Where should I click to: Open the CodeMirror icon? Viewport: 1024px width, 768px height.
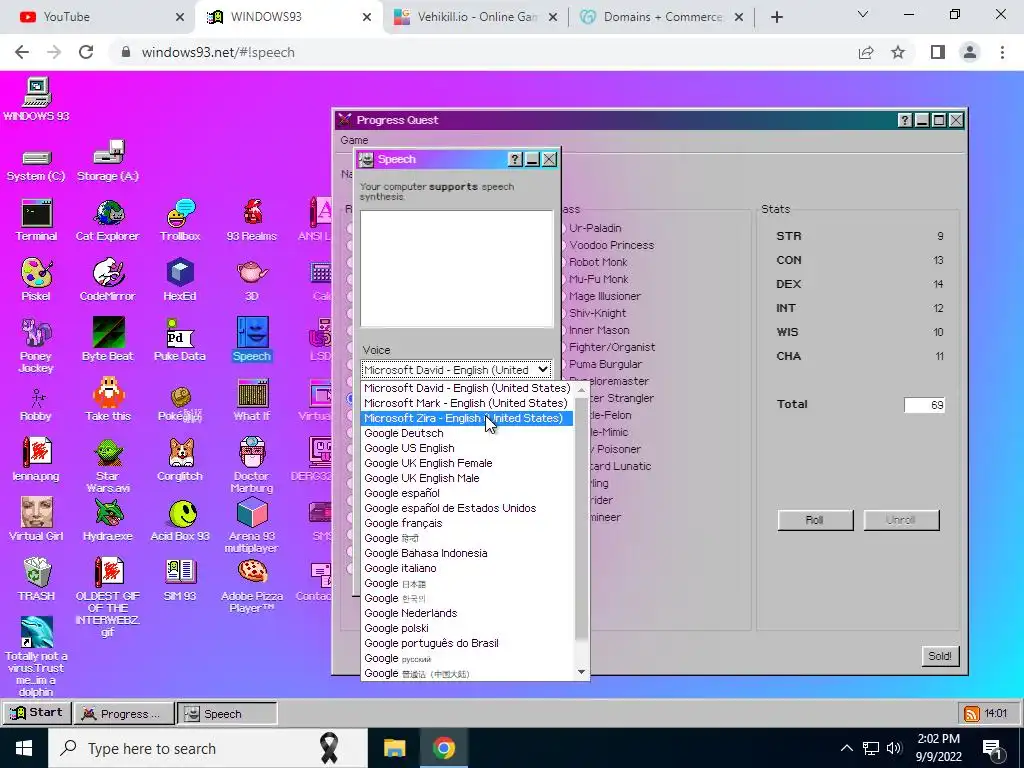click(x=108, y=280)
